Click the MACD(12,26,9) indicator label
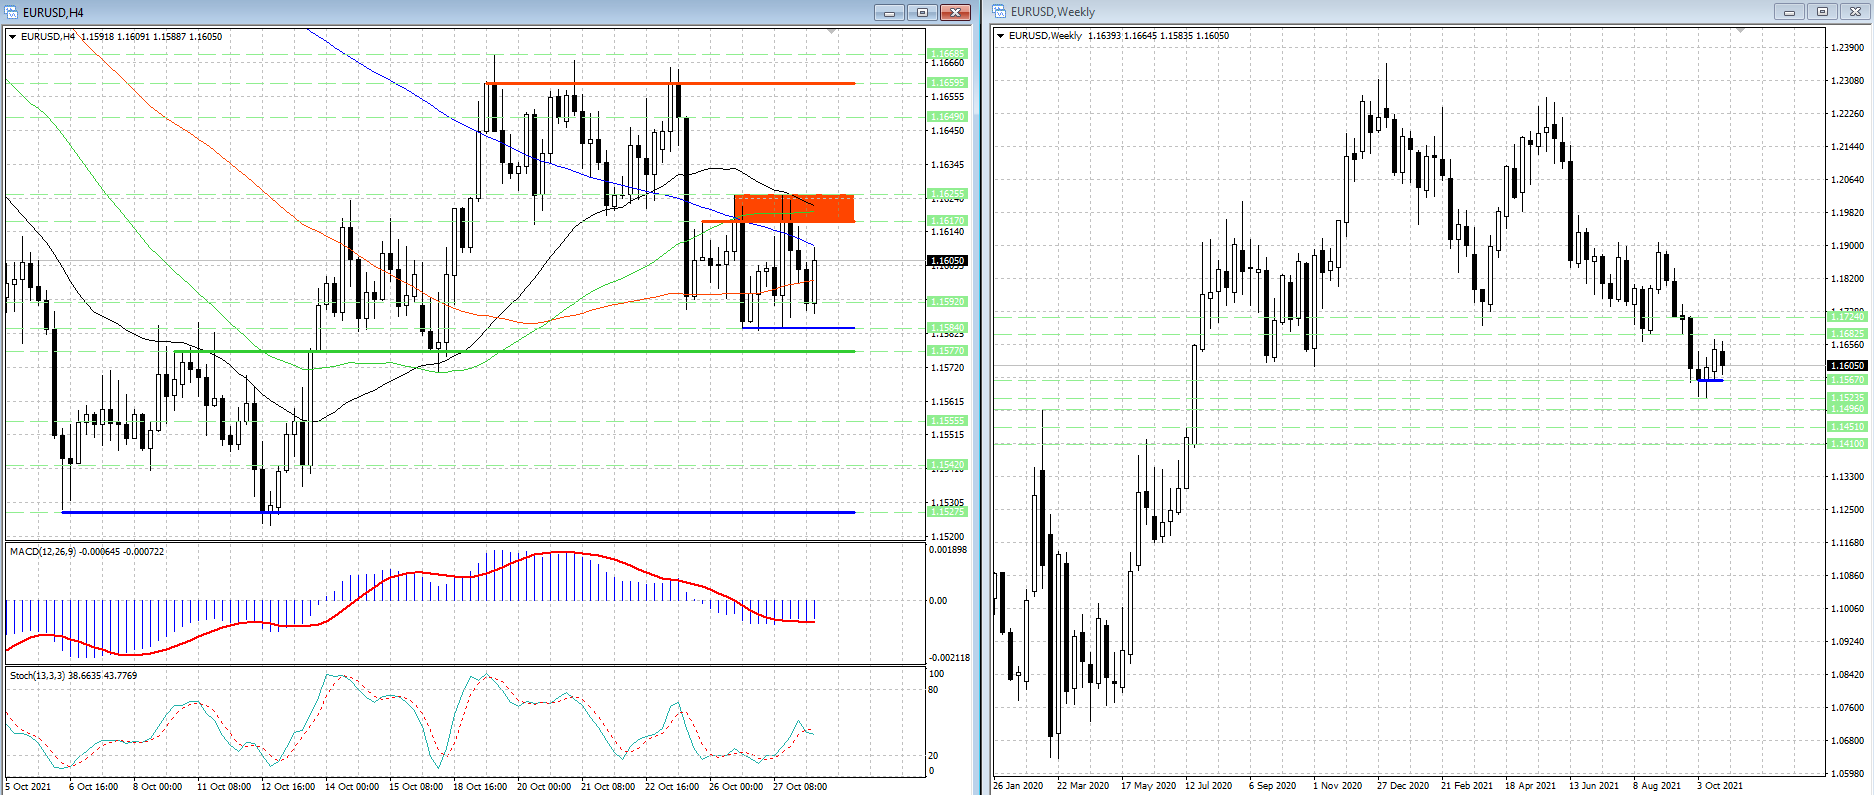 tap(87, 552)
